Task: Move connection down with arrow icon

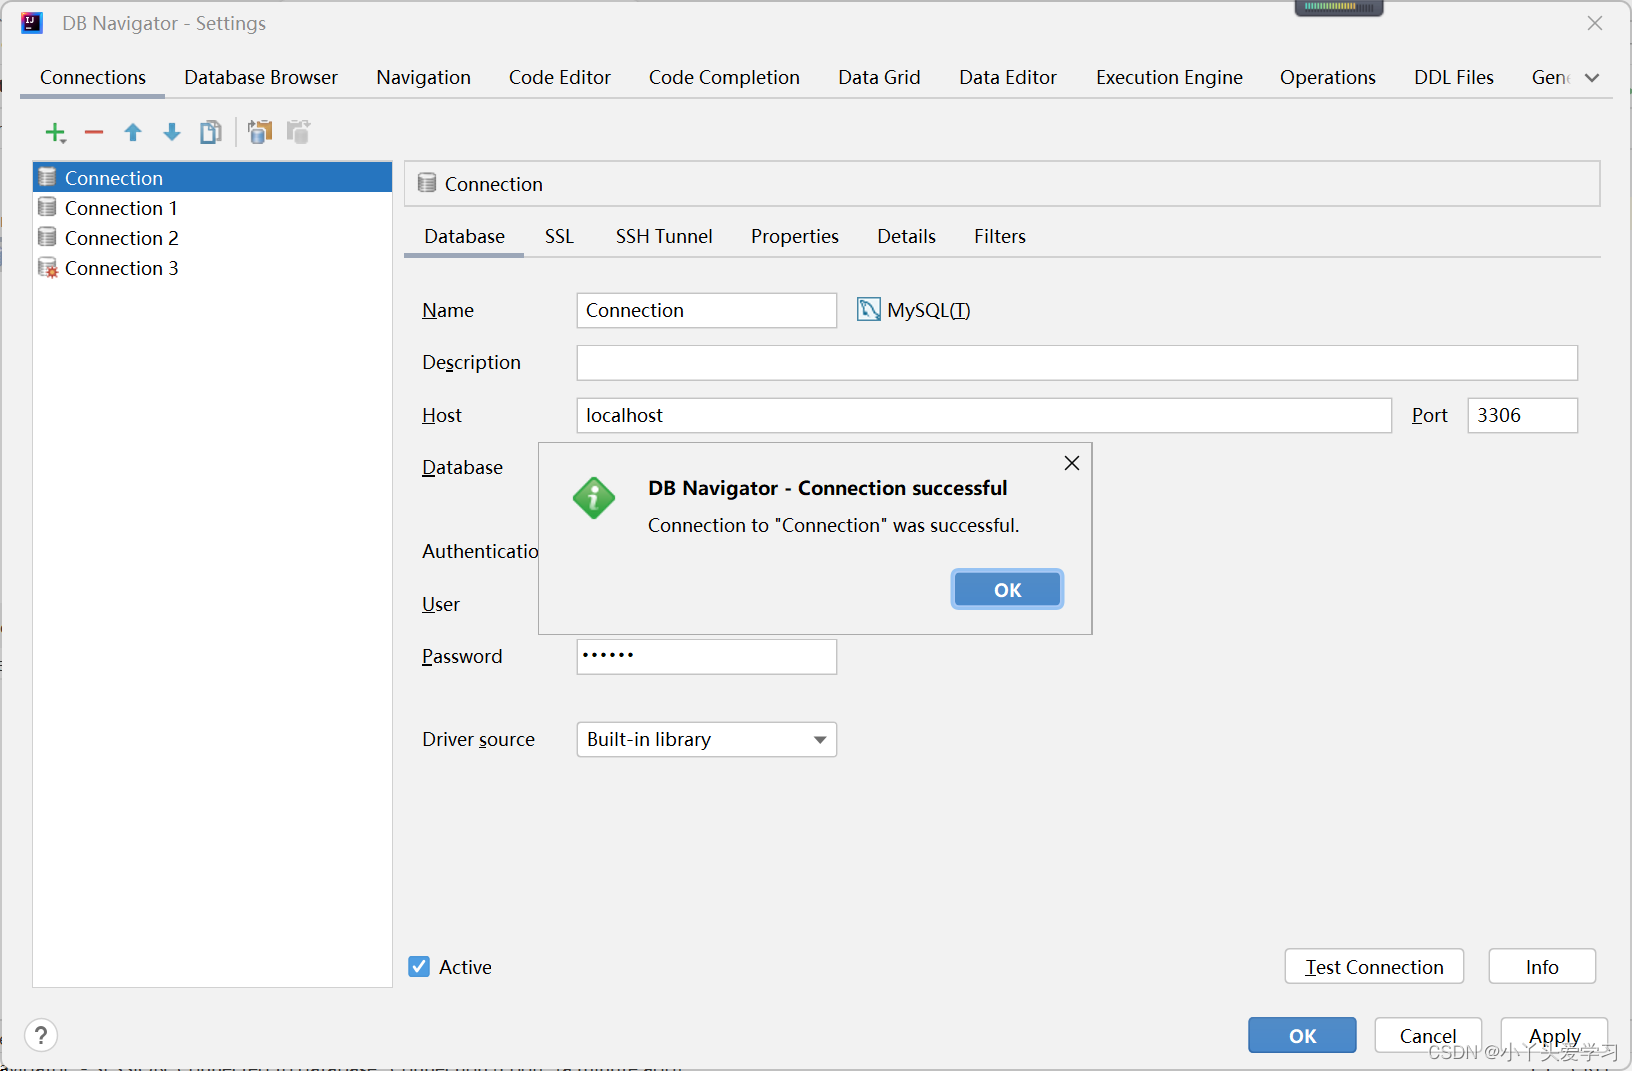Action: (x=172, y=132)
